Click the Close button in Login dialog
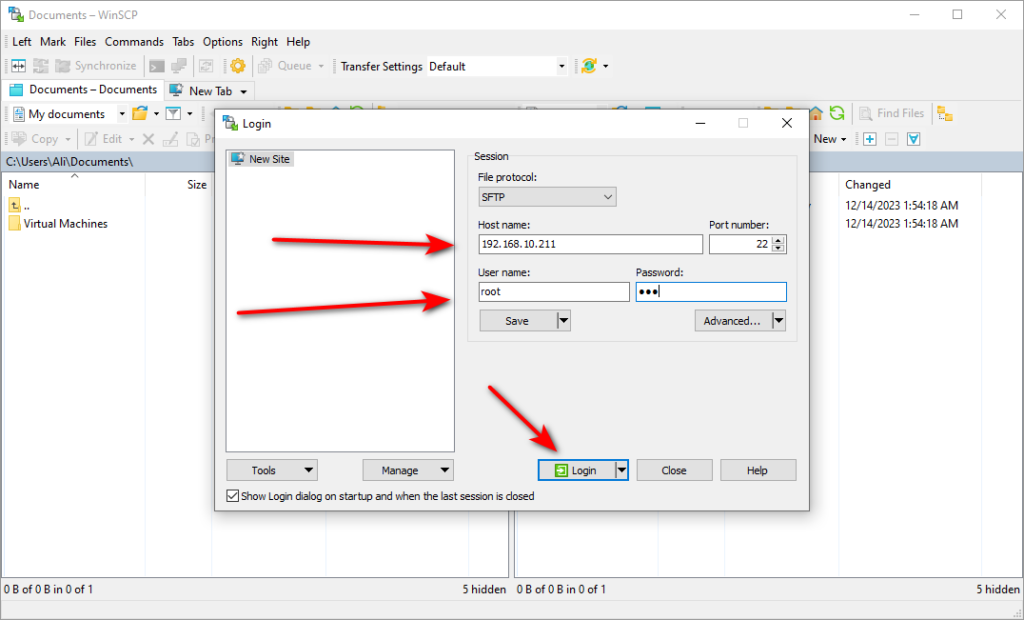 point(674,470)
